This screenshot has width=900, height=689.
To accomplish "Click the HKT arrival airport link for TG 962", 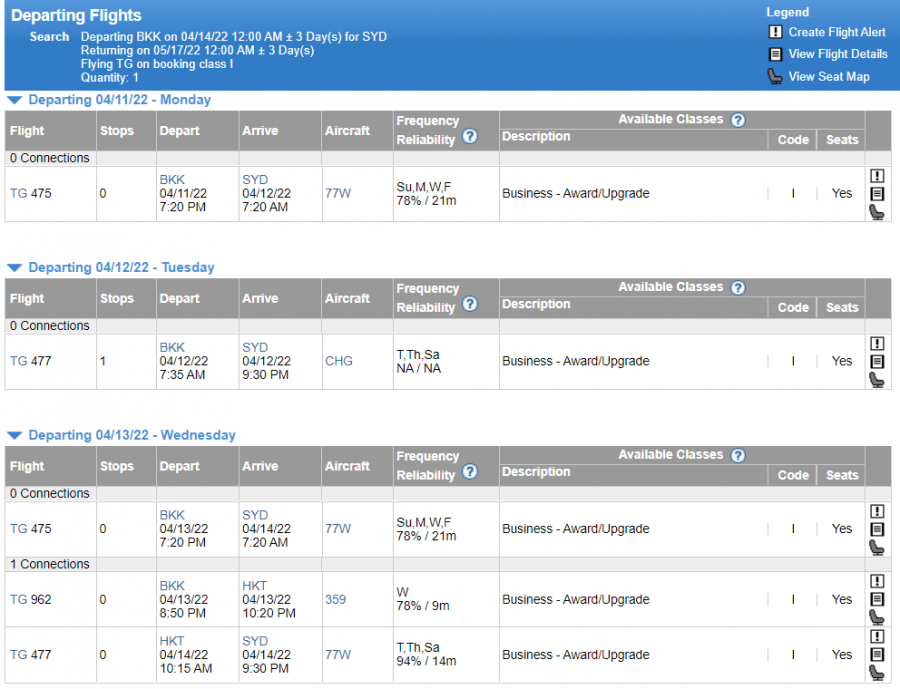I will click(x=254, y=586).
